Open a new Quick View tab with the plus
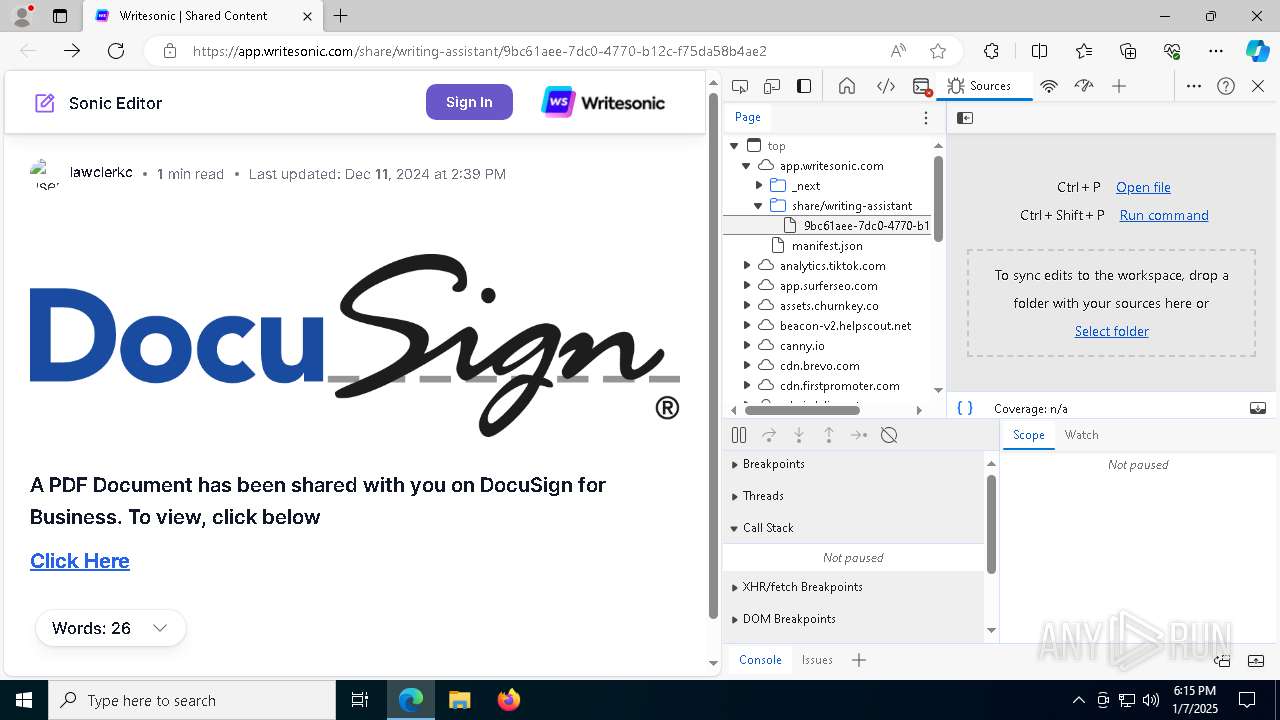1280x720 pixels. (859, 660)
